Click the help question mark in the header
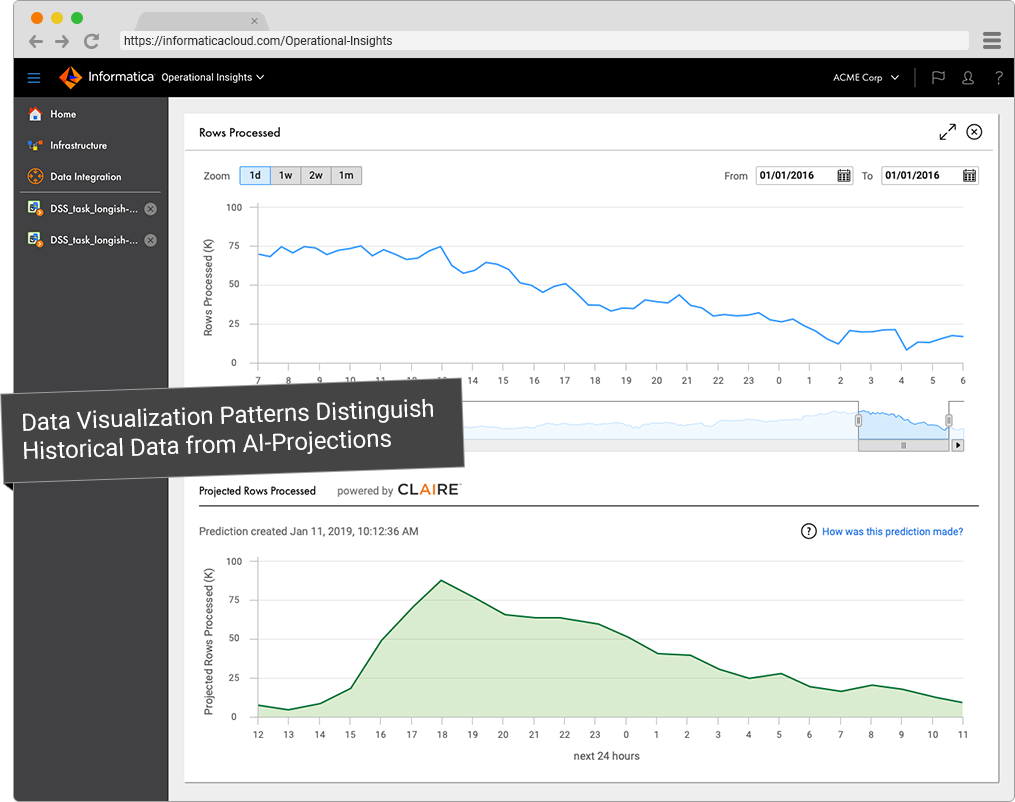The height and width of the screenshot is (802, 1015). 999,78
